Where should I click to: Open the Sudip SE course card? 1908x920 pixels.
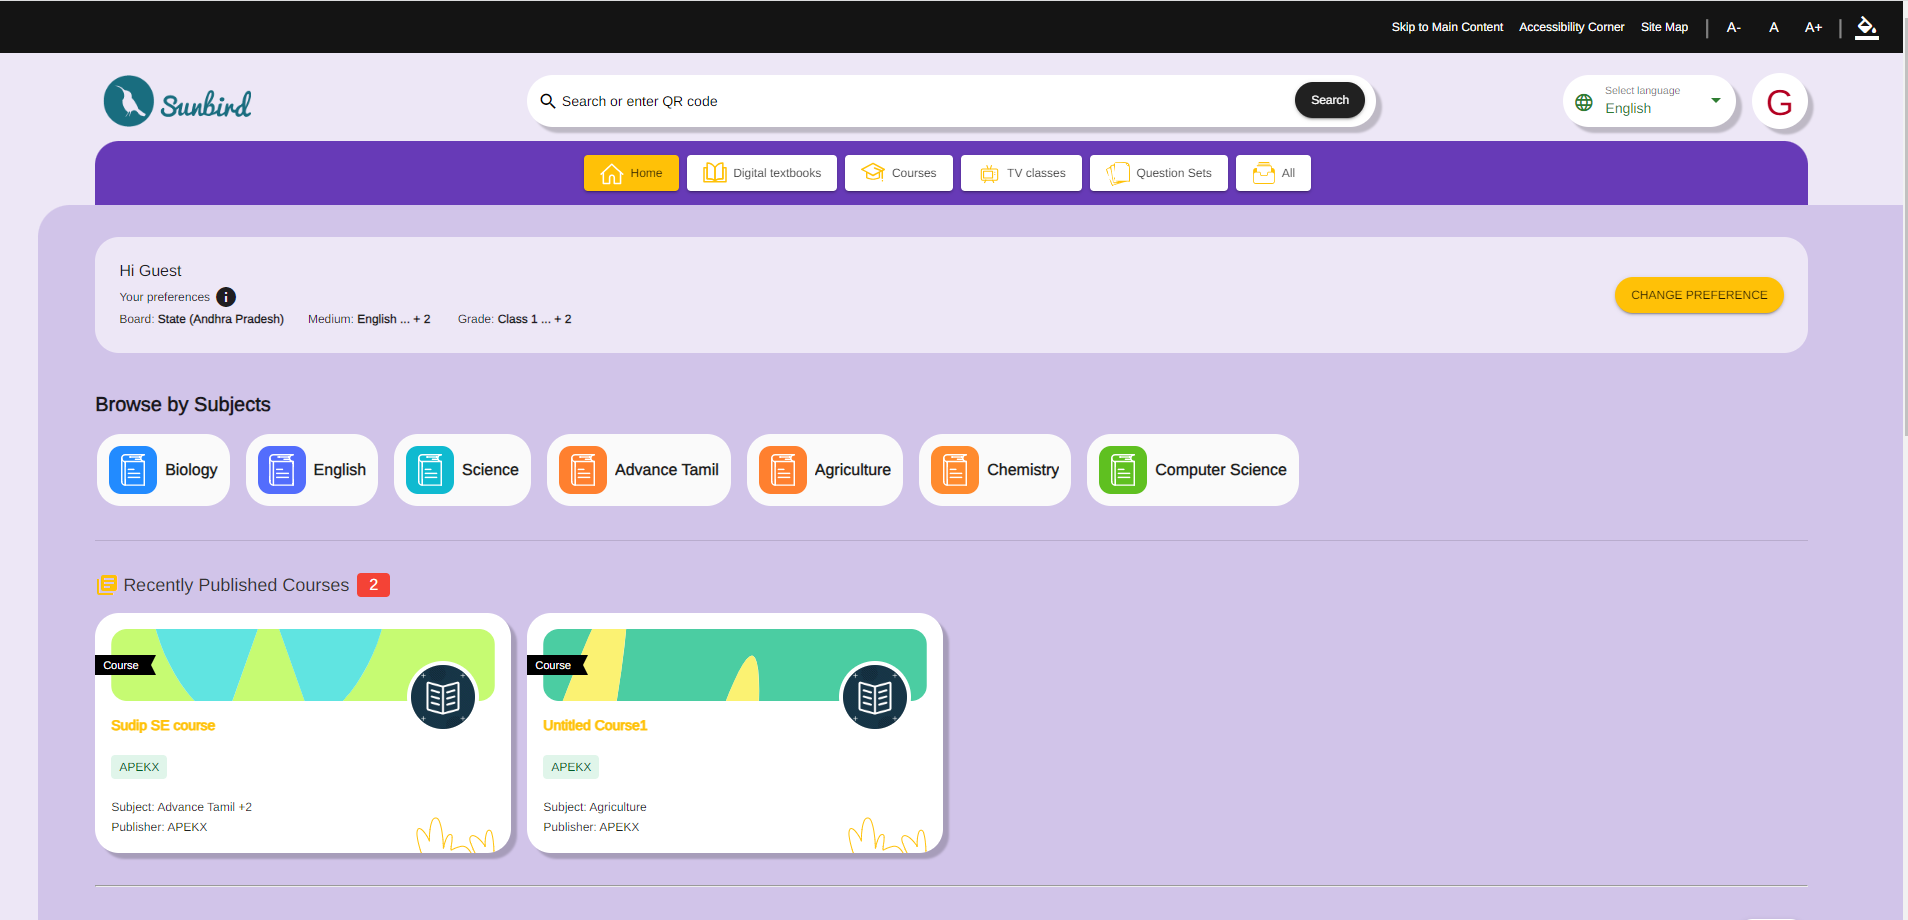click(x=302, y=732)
